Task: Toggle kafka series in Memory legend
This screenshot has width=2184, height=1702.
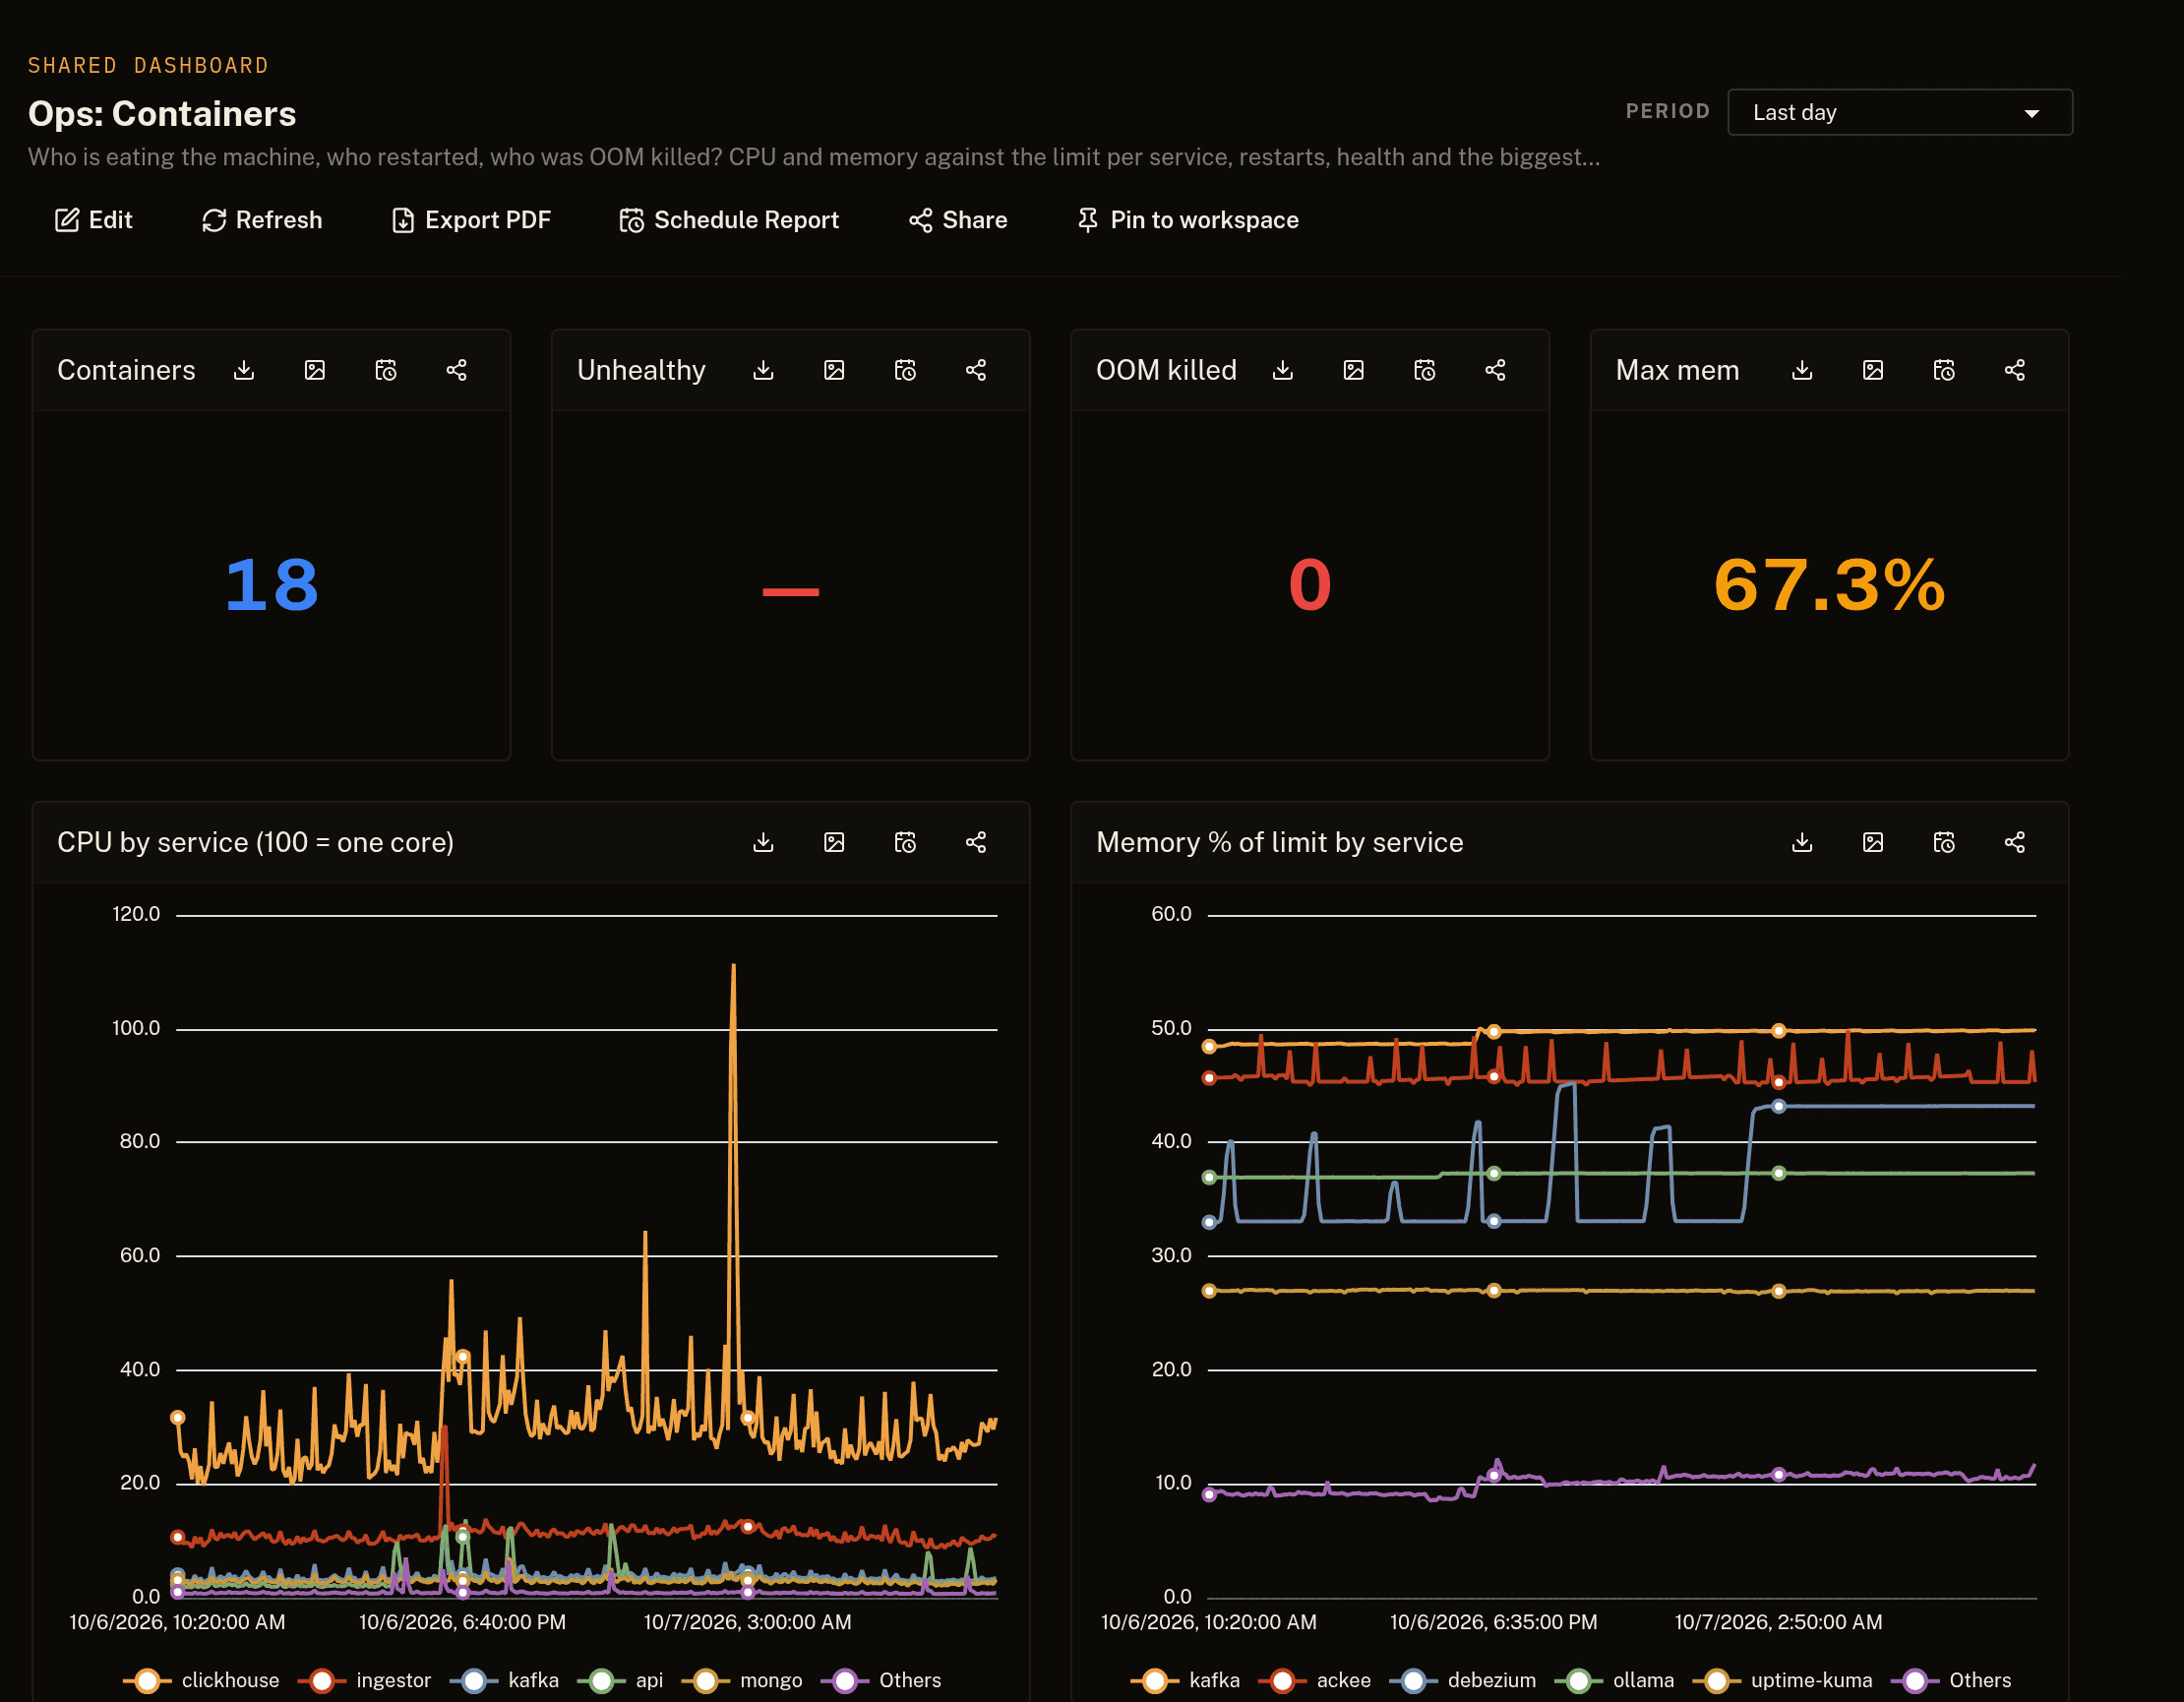Action: (x=1185, y=1680)
